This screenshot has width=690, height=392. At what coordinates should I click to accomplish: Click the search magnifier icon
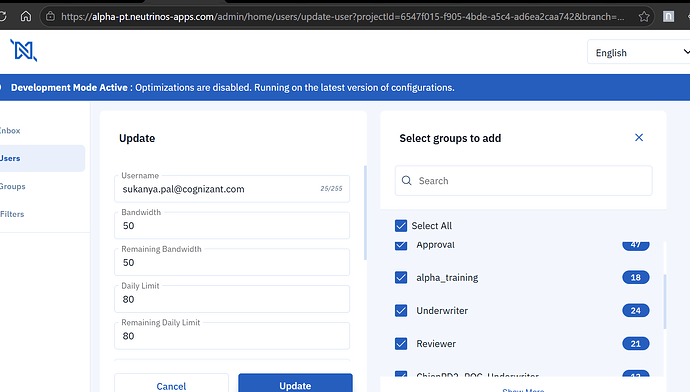[407, 181]
